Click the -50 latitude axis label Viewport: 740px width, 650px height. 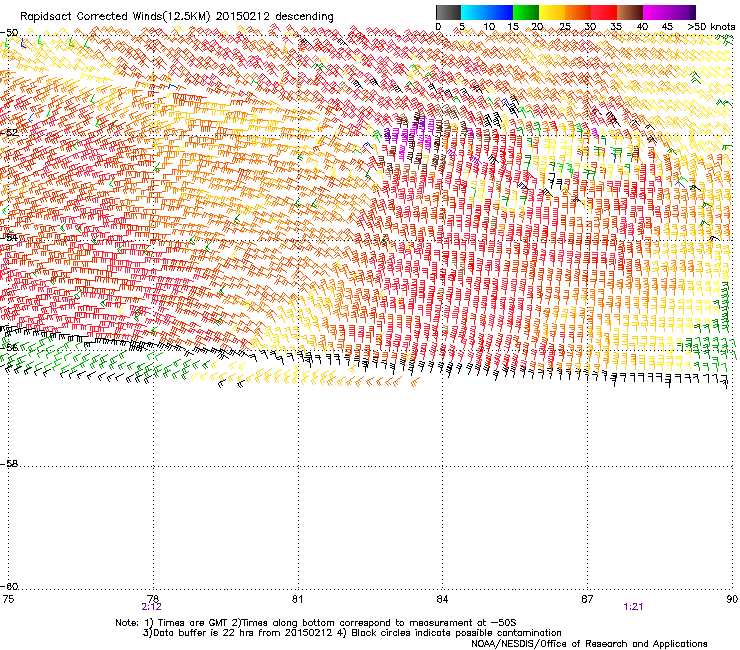pyautogui.click(x=9, y=33)
